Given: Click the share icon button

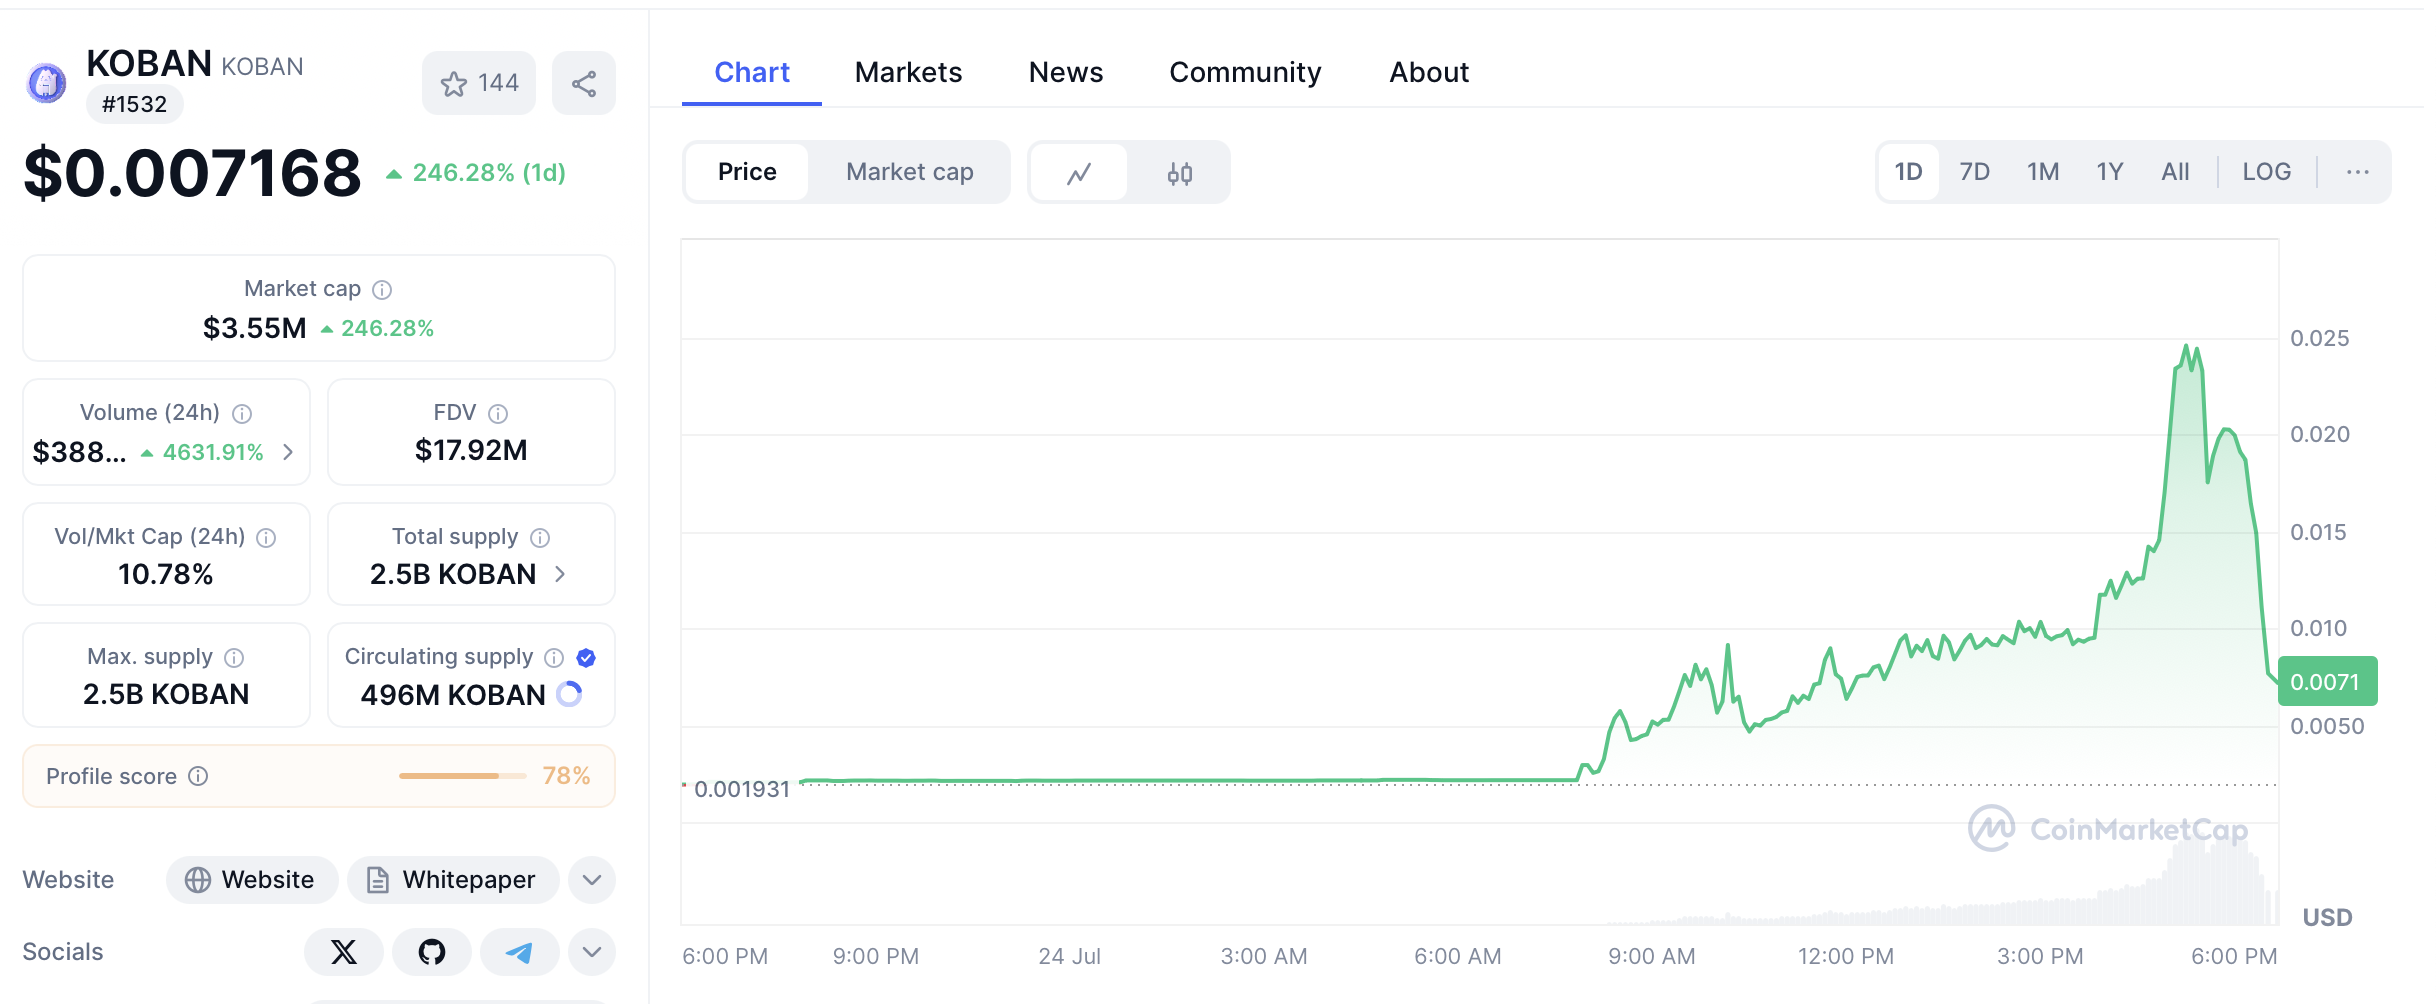Looking at the screenshot, I should pos(584,83).
